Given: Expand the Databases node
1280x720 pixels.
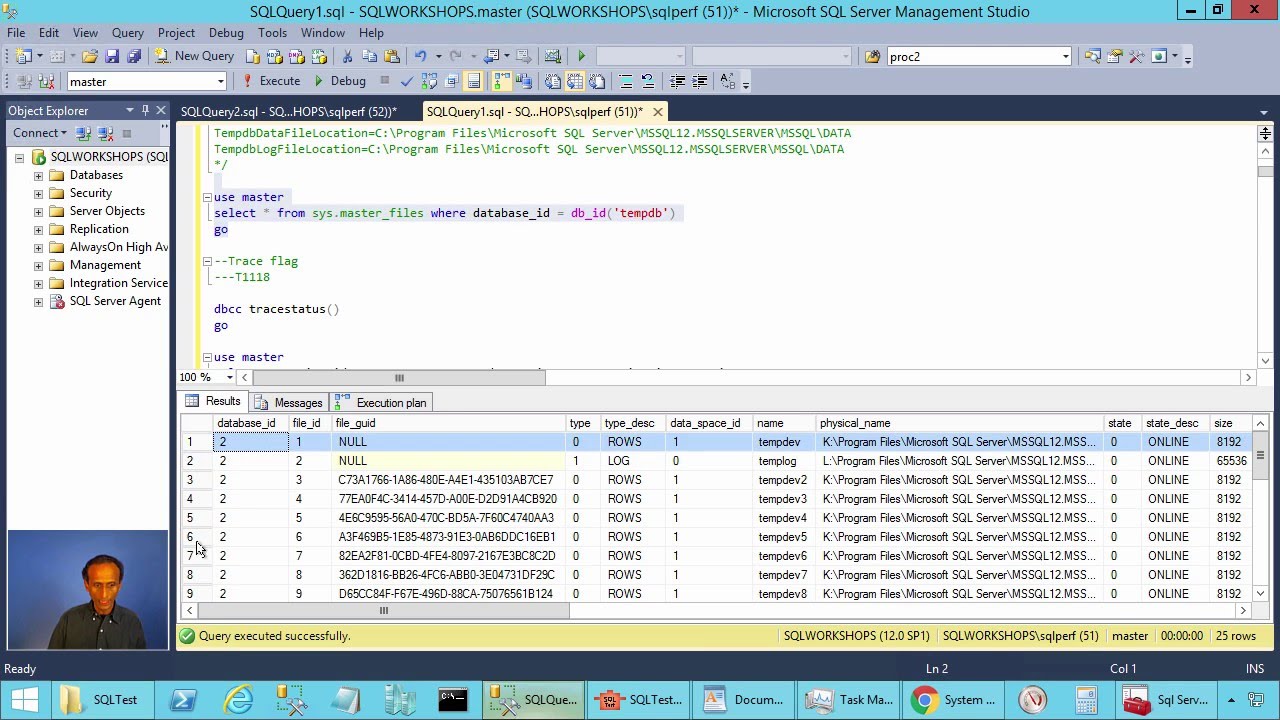Looking at the screenshot, I should pyautogui.click(x=38, y=175).
